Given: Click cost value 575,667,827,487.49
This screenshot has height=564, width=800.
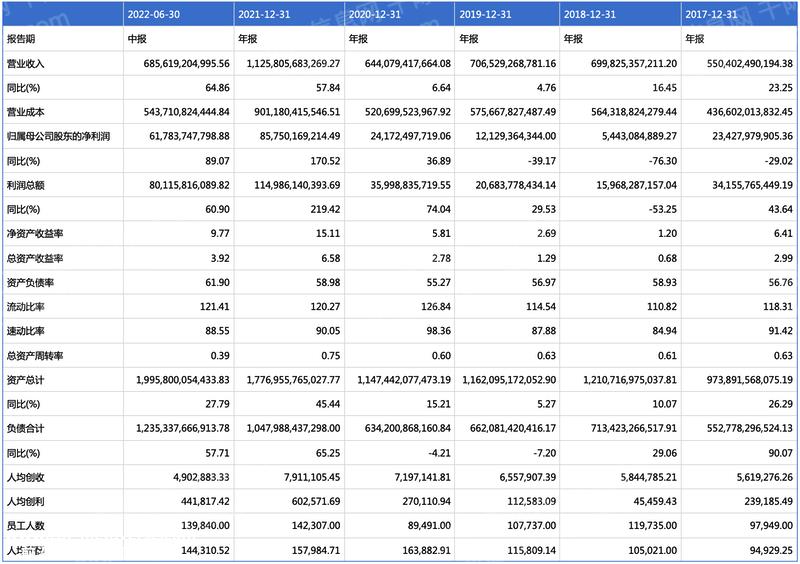Looking at the screenshot, I should [x=513, y=112].
